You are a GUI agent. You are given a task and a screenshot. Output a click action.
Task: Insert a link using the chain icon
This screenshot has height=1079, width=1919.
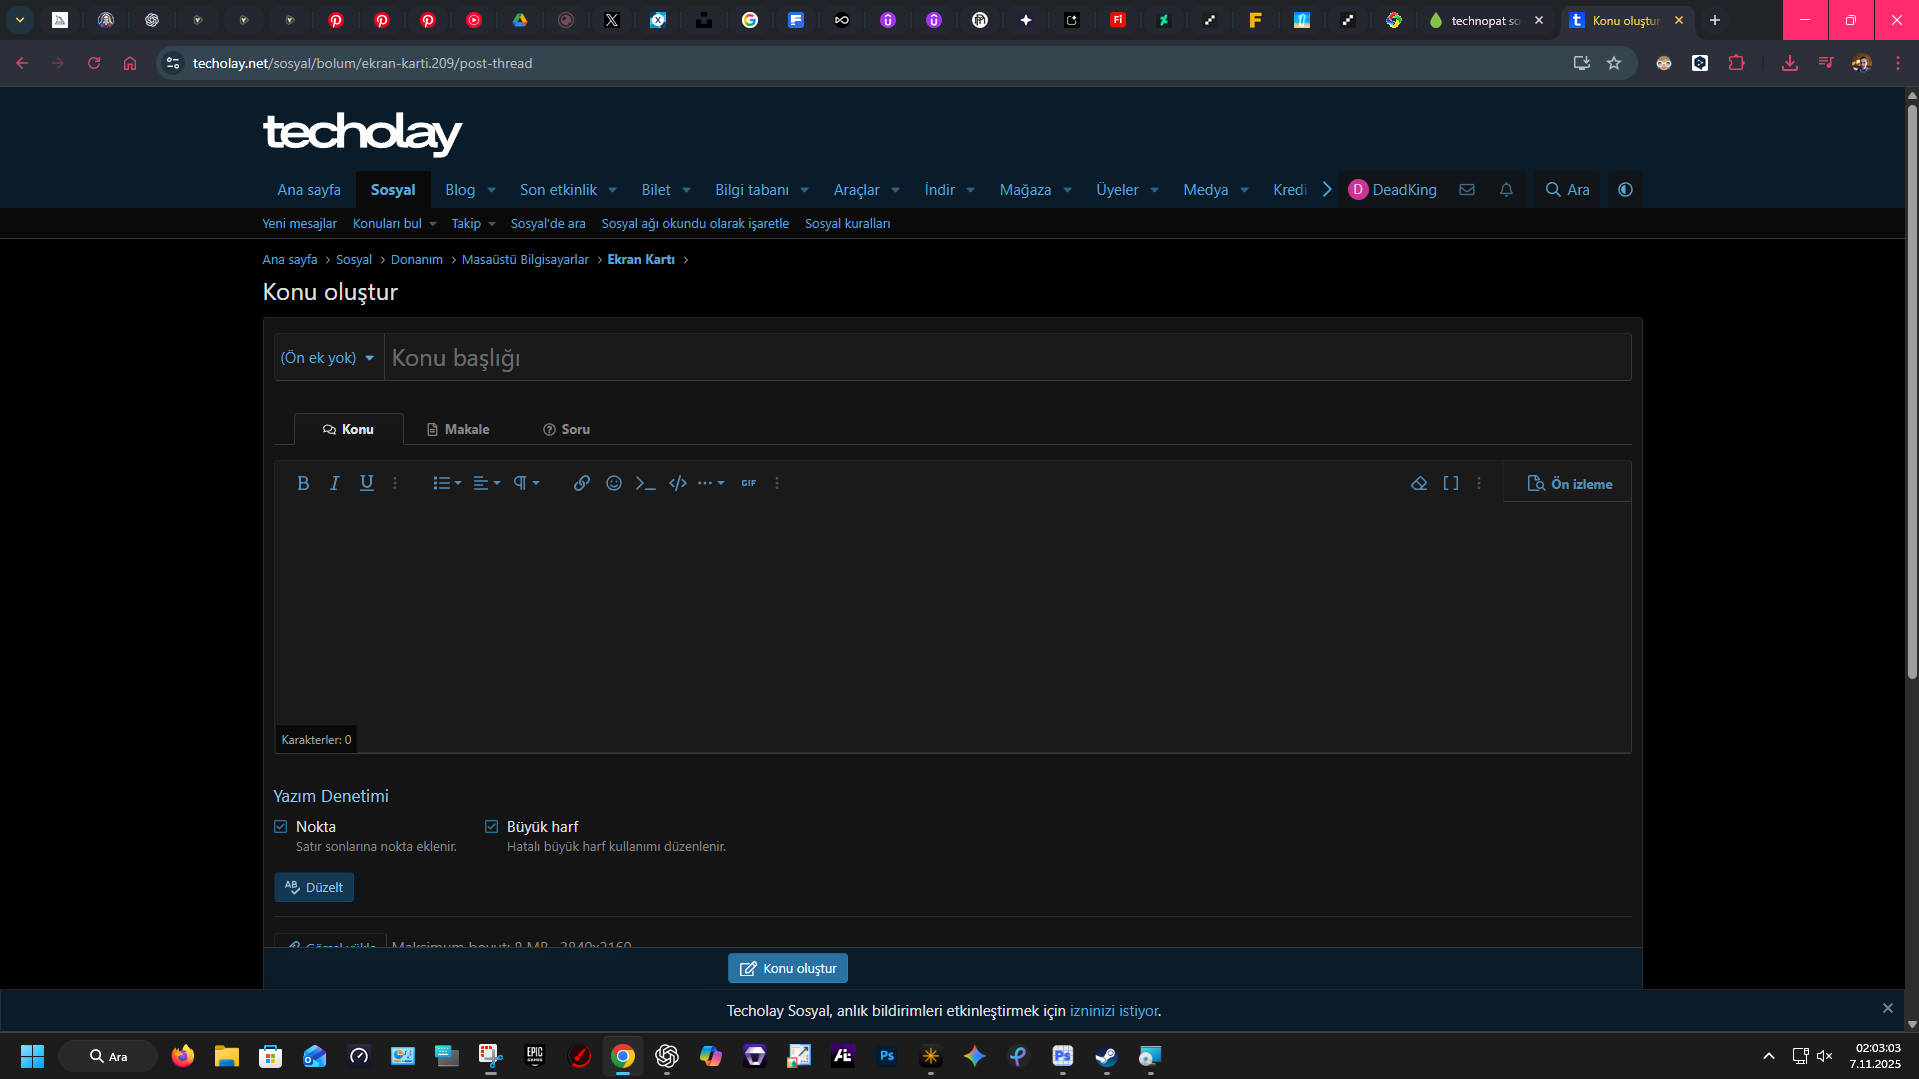click(582, 483)
